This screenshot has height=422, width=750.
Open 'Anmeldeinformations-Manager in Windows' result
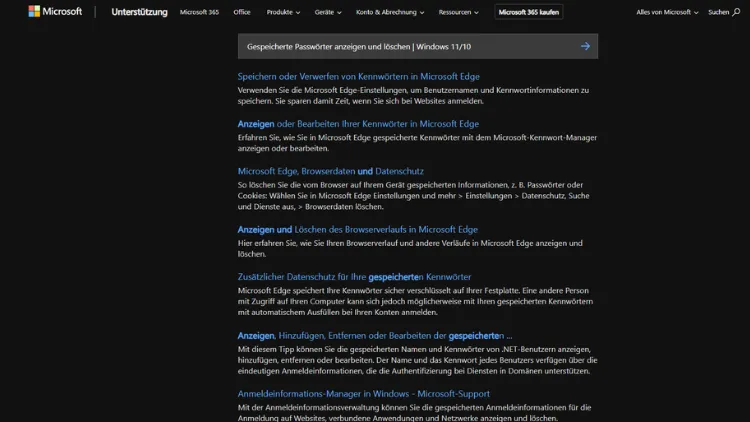(364, 394)
